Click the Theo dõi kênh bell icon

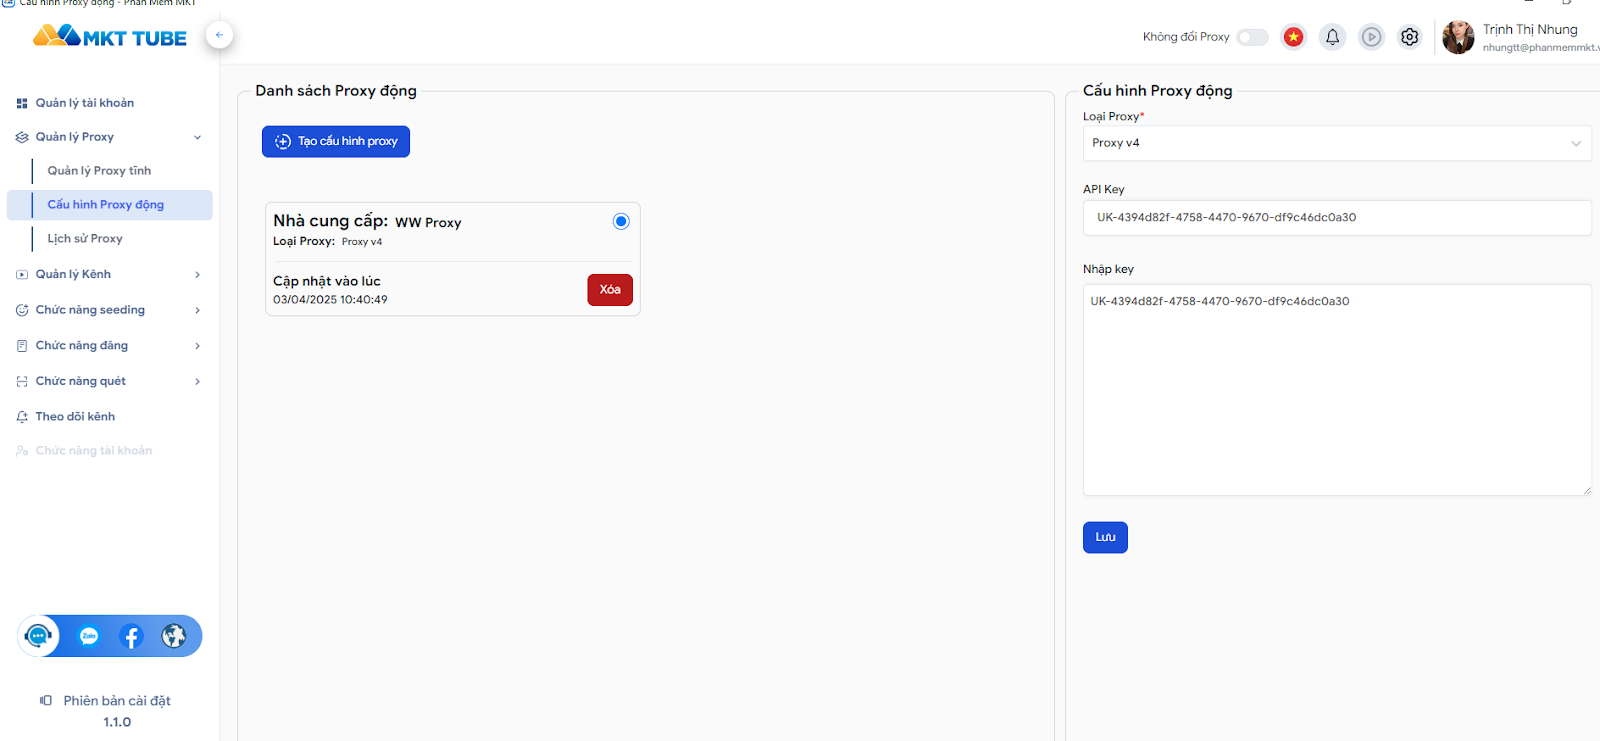tap(22, 417)
